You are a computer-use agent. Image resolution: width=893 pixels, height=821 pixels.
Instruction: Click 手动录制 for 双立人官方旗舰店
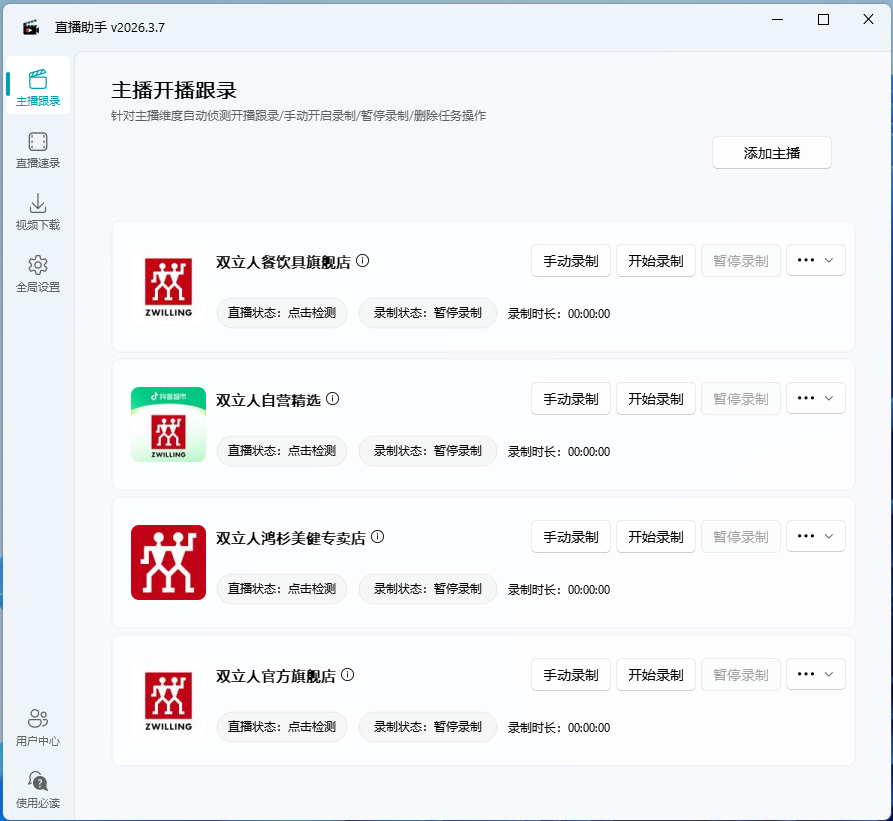(x=570, y=674)
